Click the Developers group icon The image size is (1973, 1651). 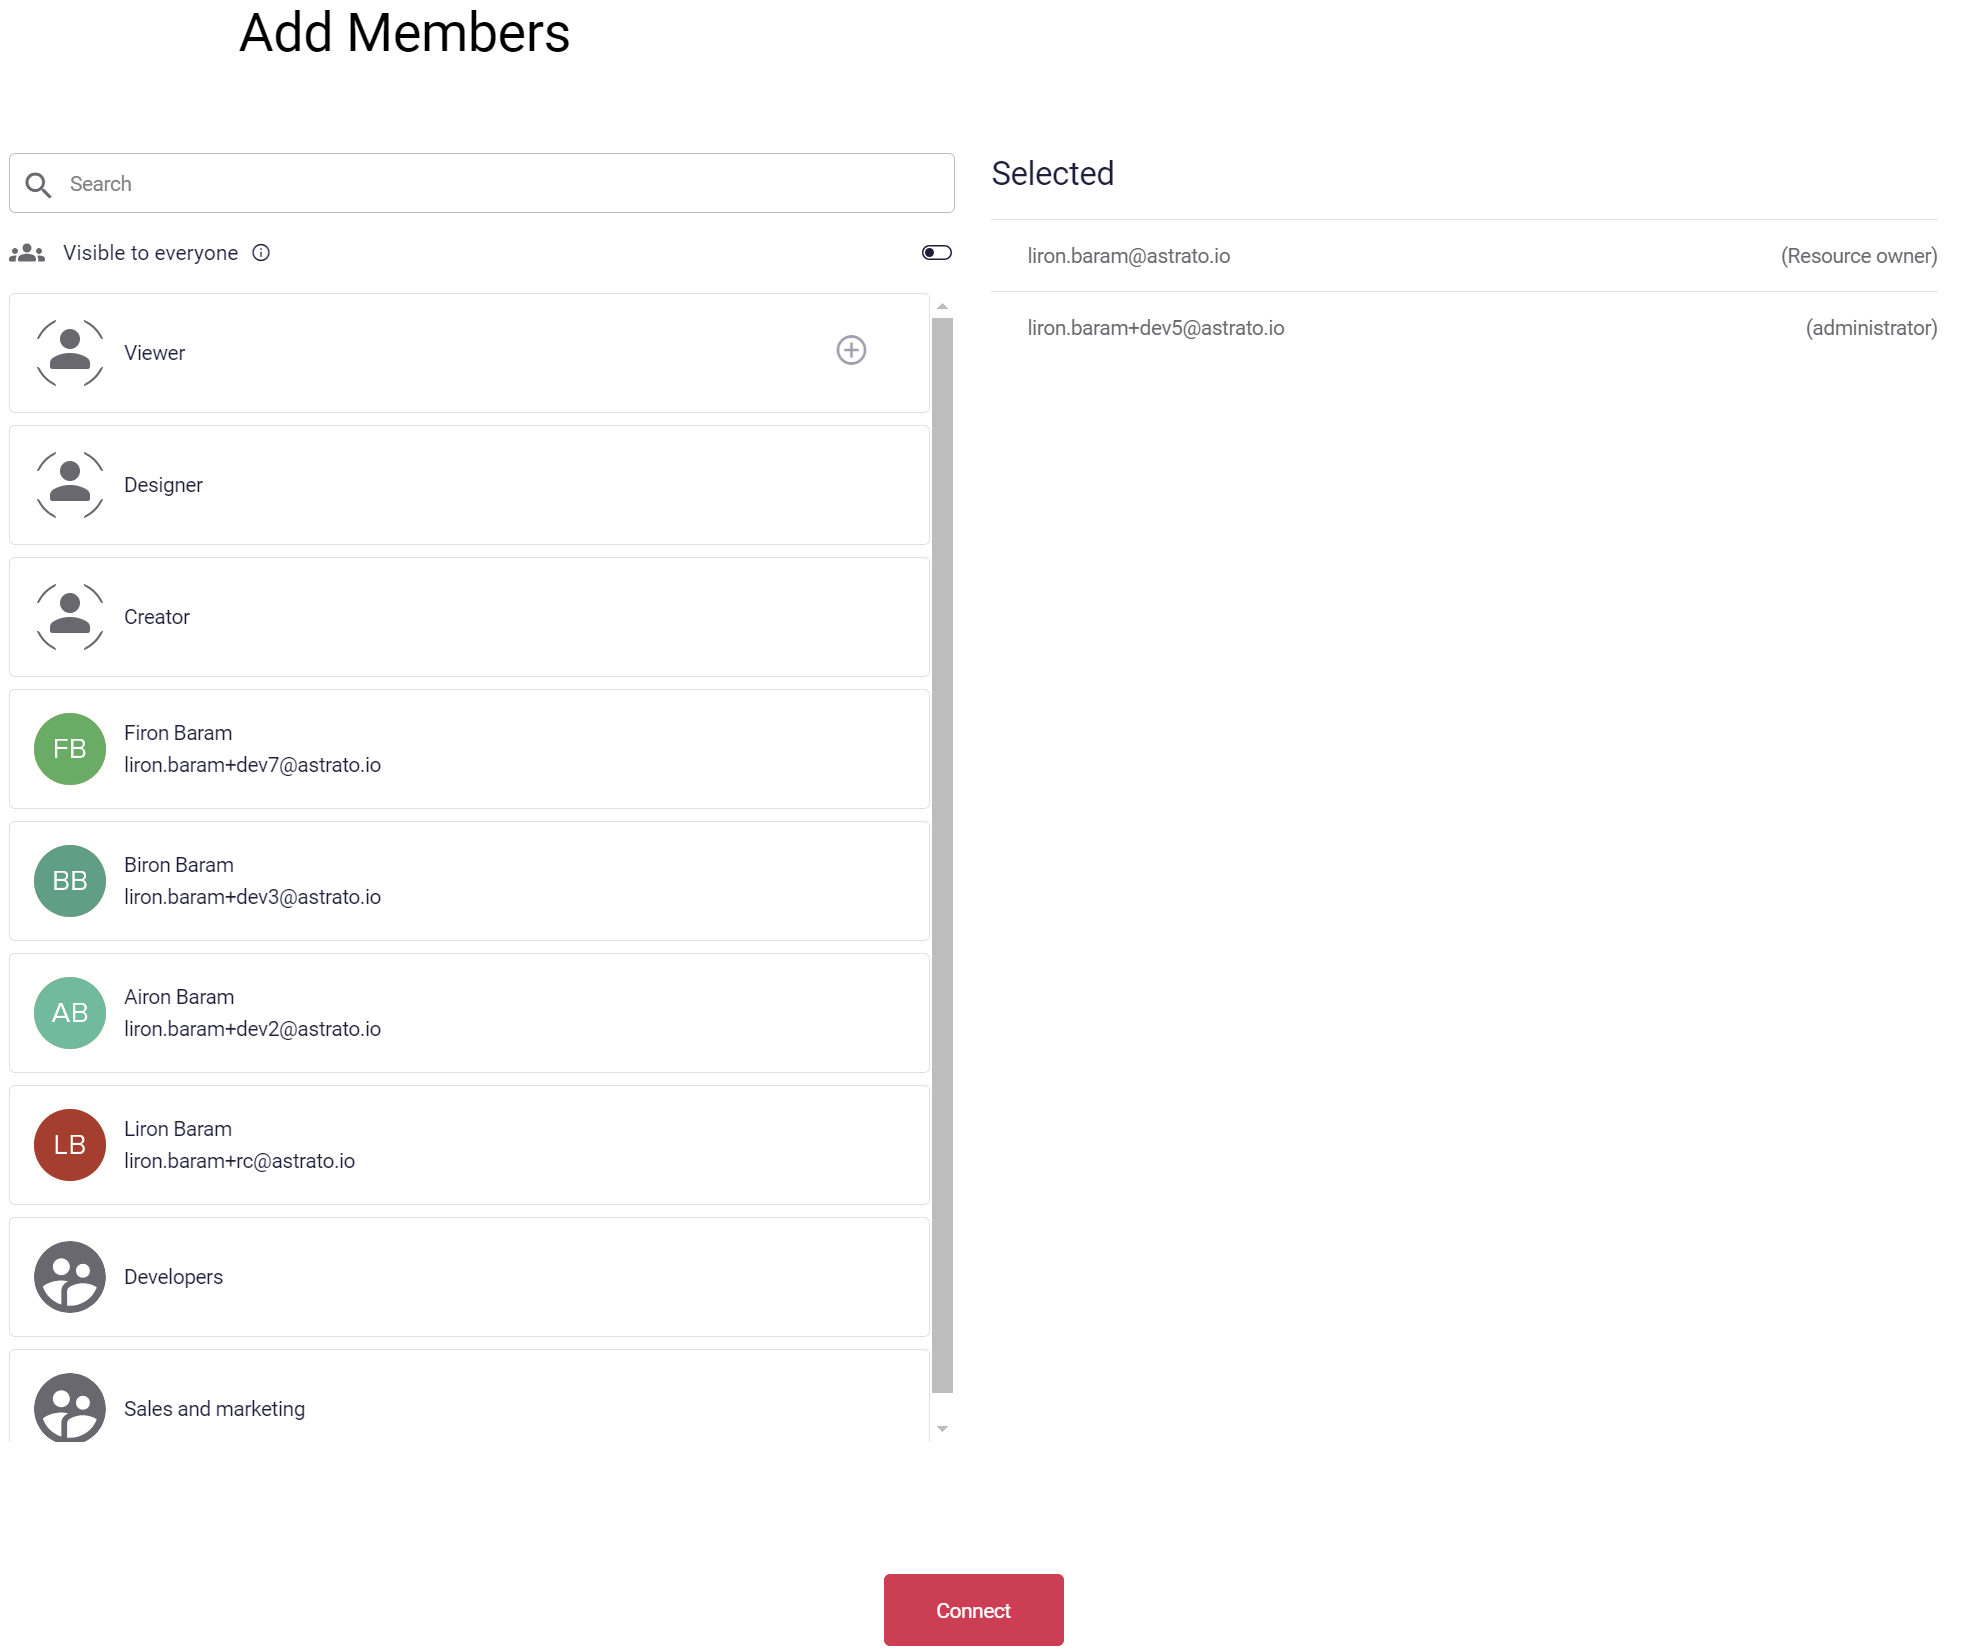[69, 1276]
